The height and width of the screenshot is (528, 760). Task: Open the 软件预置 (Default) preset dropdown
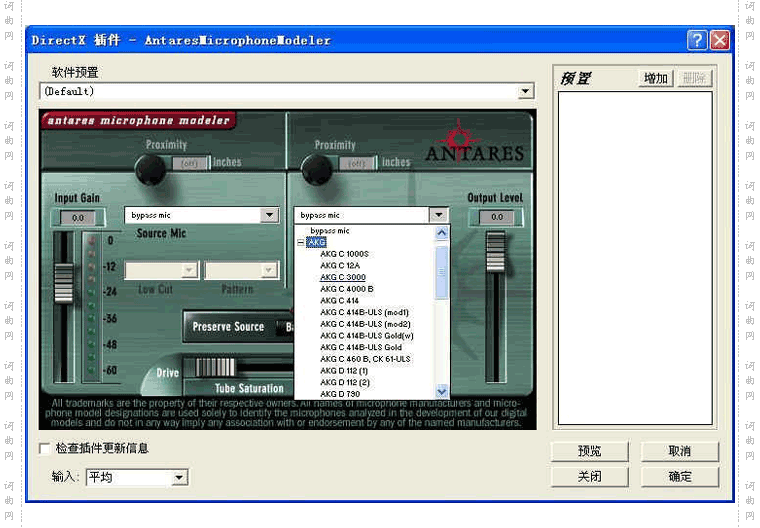(525, 91)
